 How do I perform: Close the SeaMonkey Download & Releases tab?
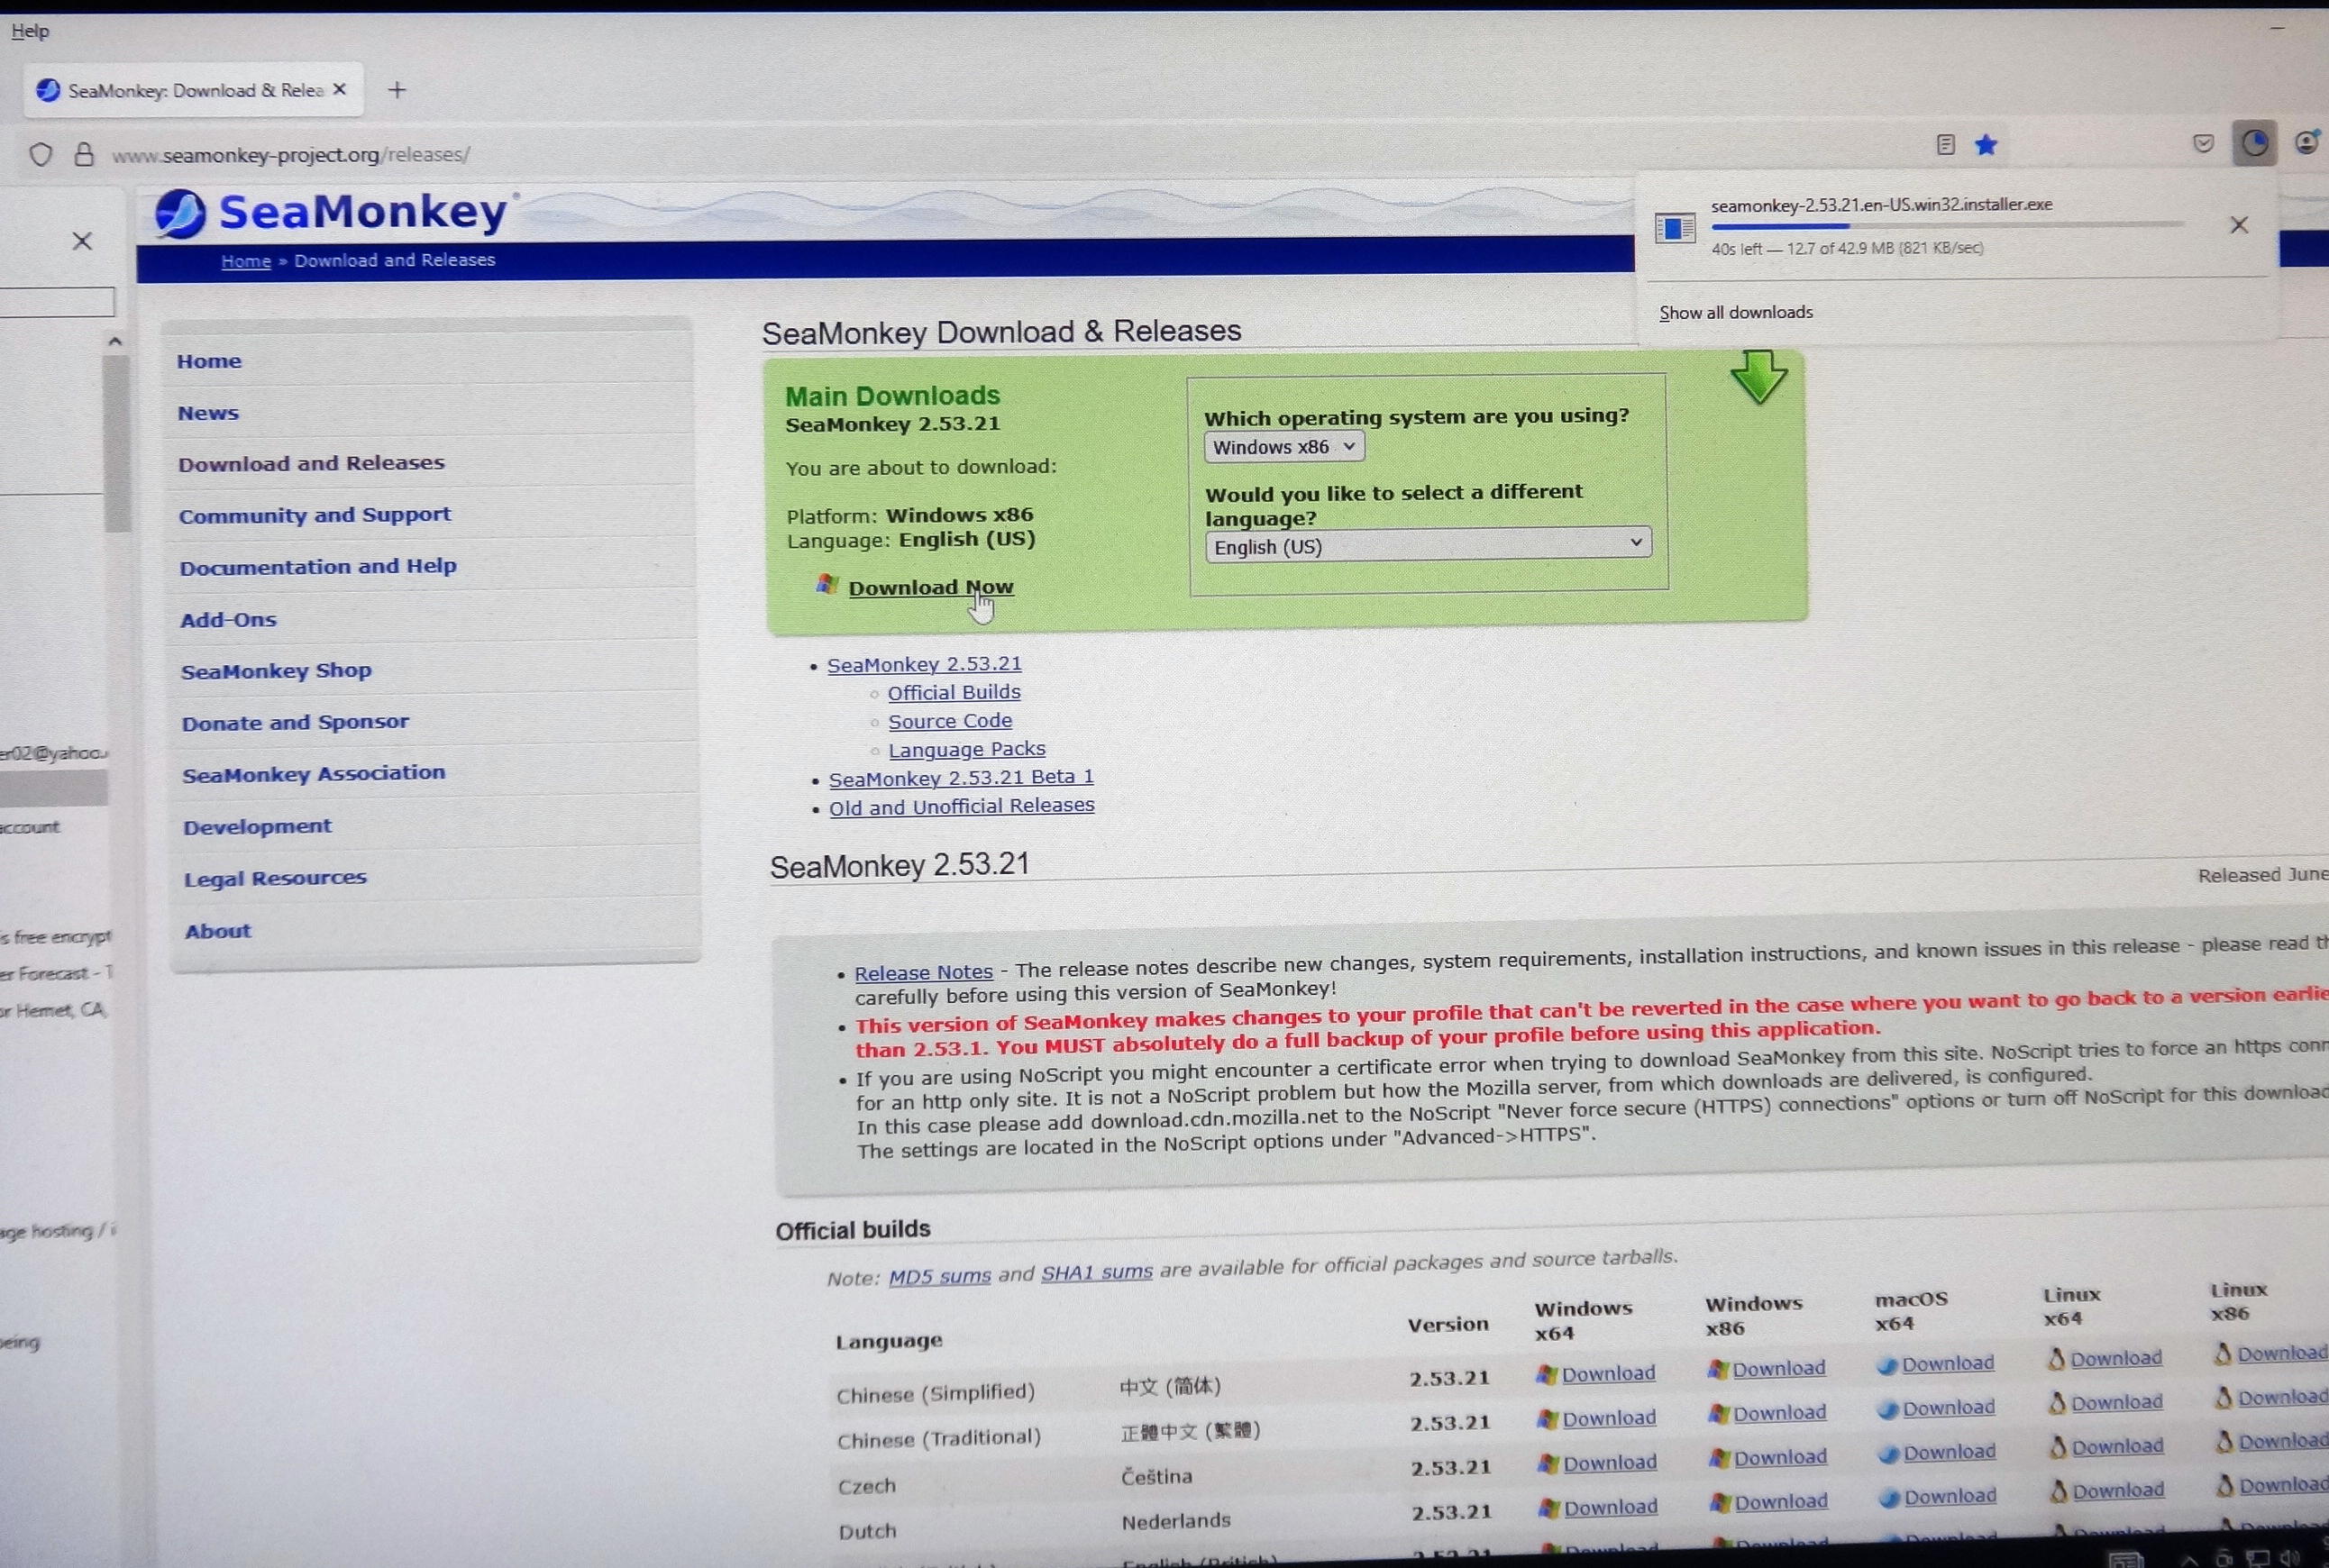(x=340, y=89)
